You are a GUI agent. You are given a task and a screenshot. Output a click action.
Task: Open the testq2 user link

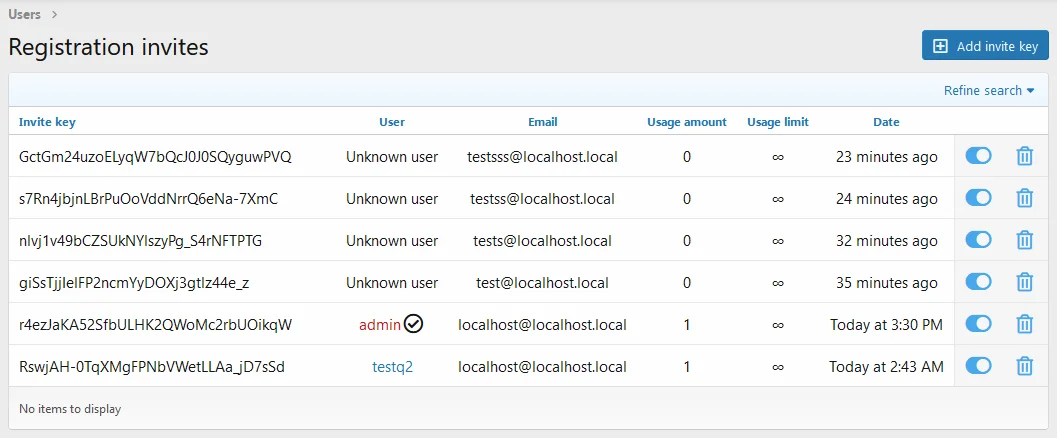point(392,367)
